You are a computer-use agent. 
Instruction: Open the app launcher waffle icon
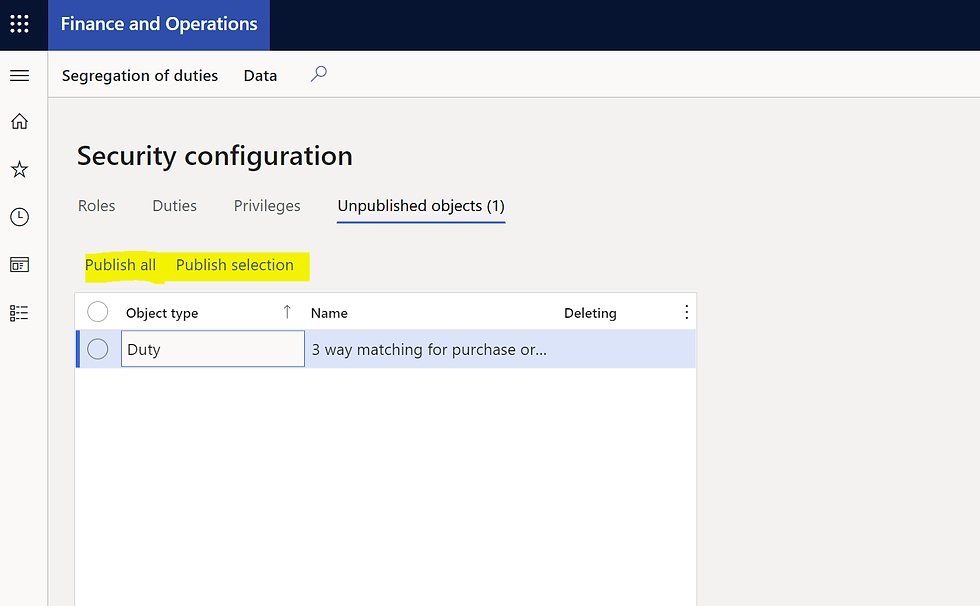point(19,24)
